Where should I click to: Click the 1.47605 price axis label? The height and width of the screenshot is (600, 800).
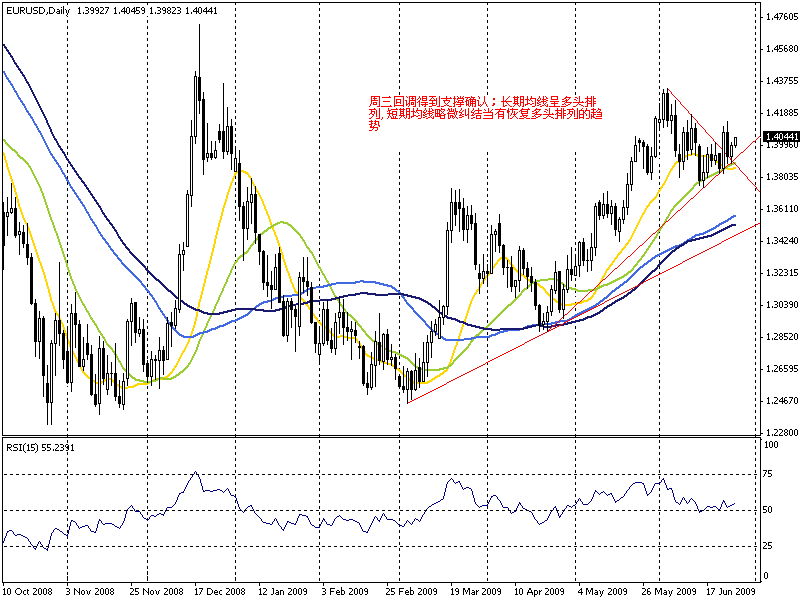pos(782,17)
